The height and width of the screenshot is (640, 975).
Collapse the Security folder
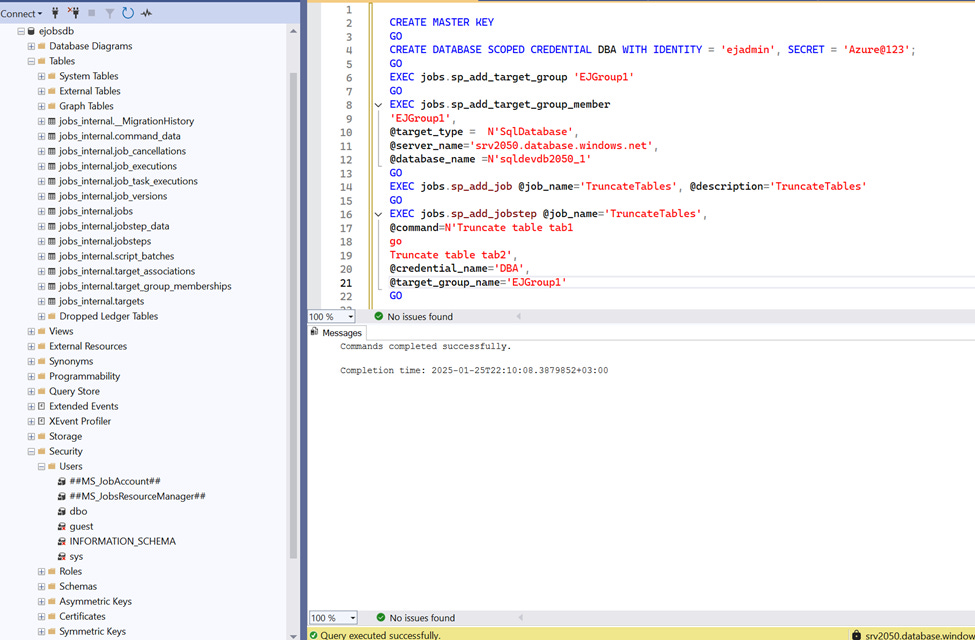[31, 451]
